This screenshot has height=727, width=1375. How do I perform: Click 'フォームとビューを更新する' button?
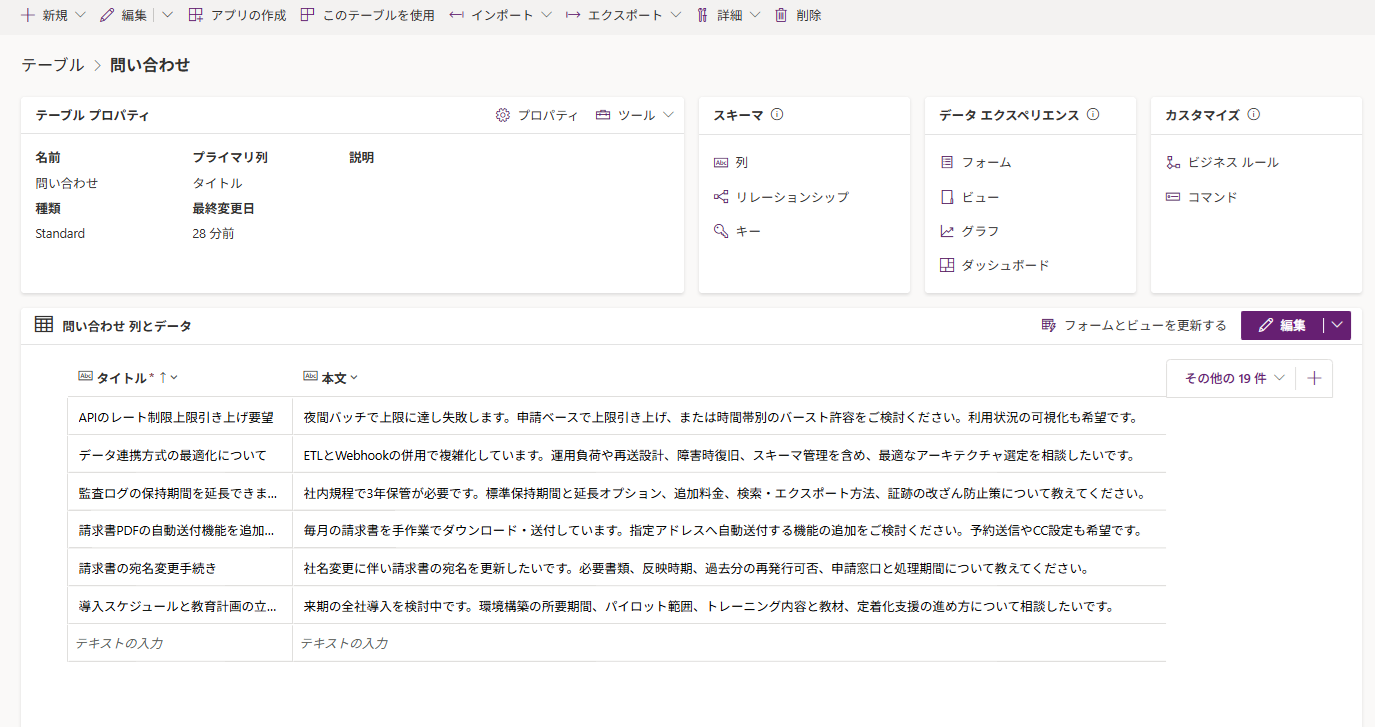tap(1134, 325)
